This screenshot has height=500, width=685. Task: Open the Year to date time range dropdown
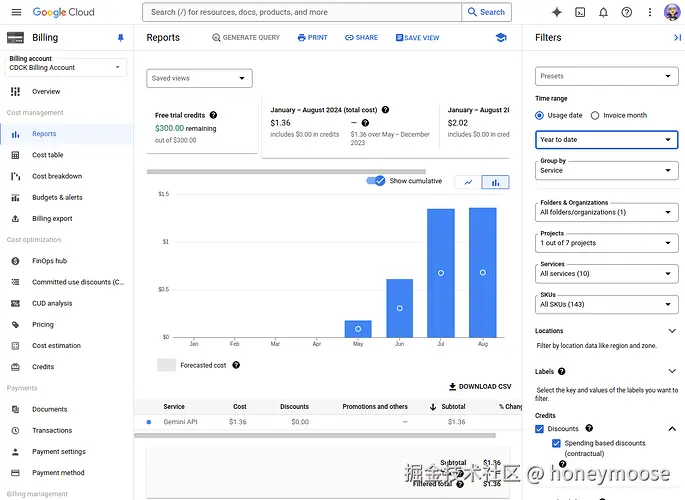click(606, 140)
